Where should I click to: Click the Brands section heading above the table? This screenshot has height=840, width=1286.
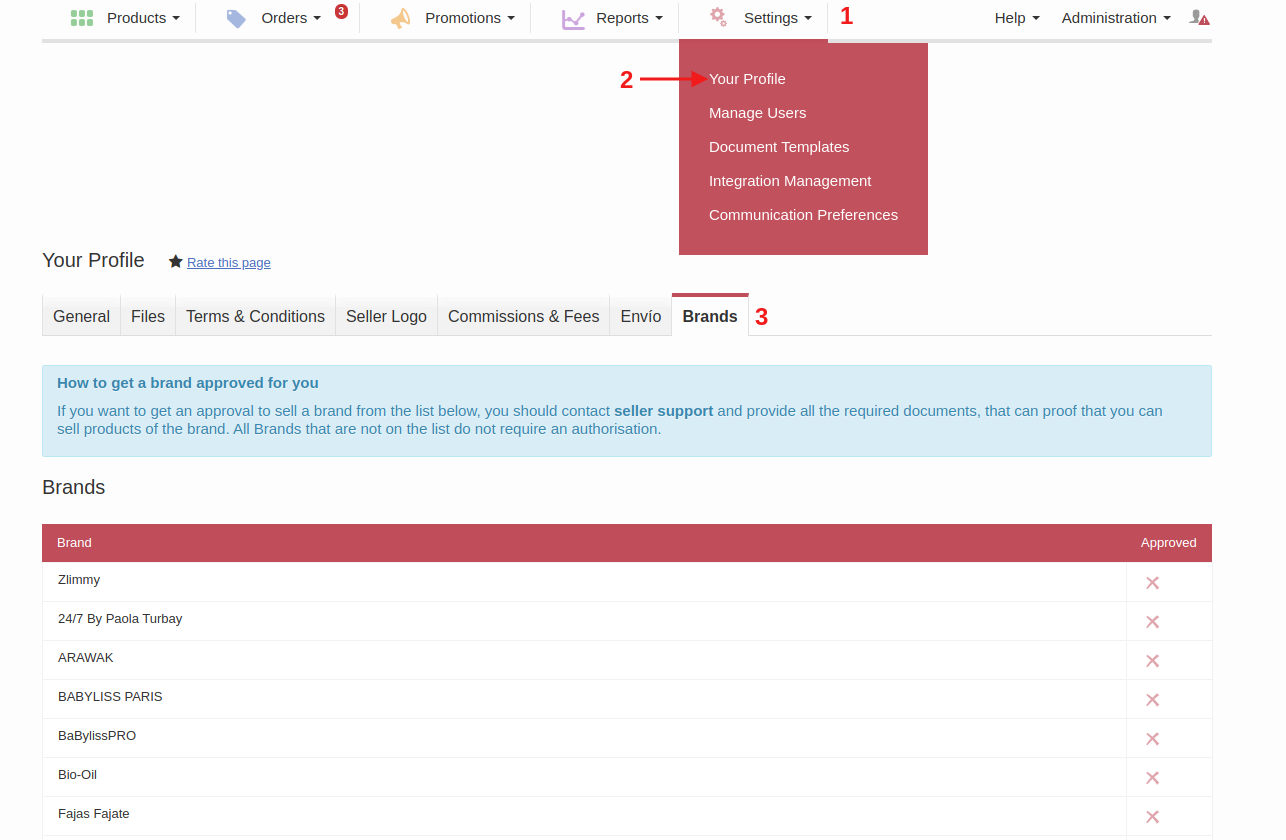click(74, 488)
